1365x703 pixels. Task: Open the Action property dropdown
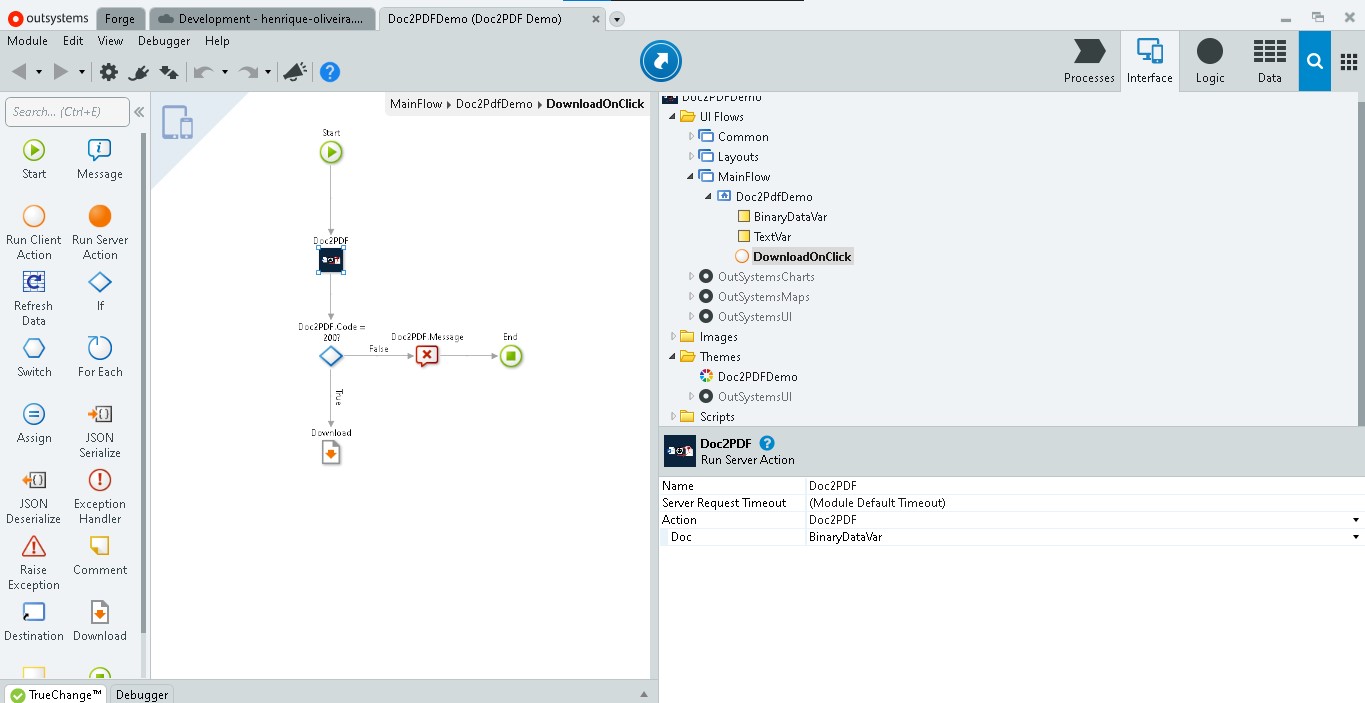click(x=1355, y=520)
